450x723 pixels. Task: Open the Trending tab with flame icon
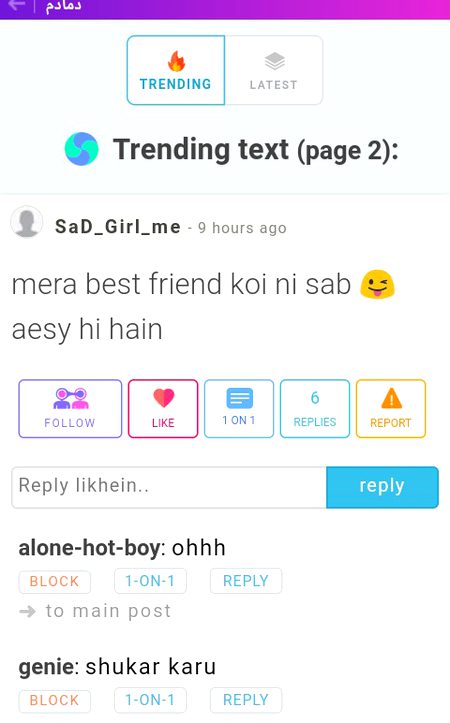pyautogui.click(x=176, y=70)
